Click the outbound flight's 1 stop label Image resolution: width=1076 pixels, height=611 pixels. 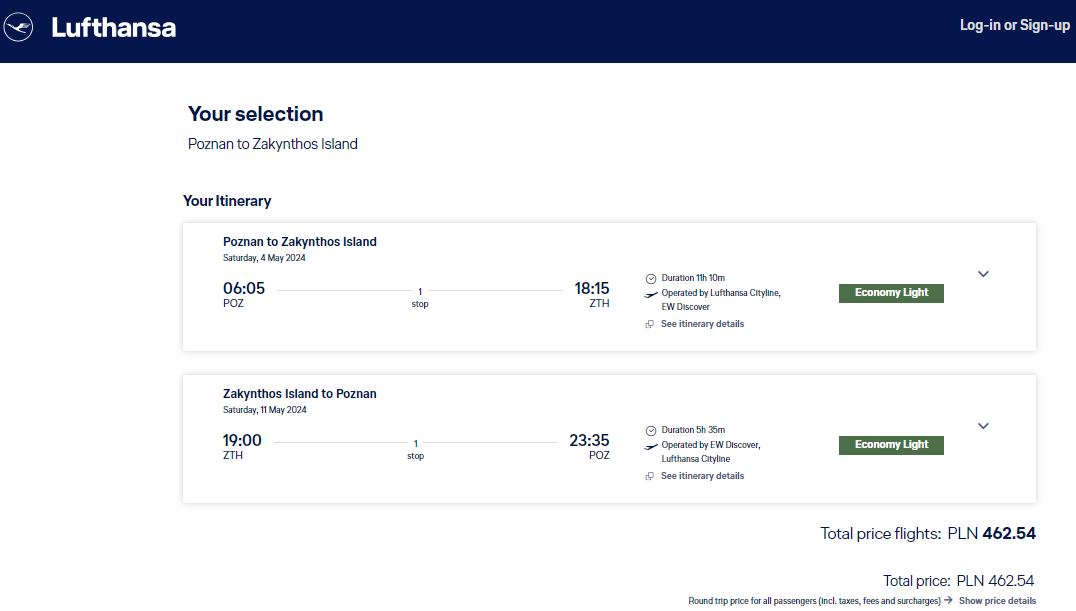(420, 298)
